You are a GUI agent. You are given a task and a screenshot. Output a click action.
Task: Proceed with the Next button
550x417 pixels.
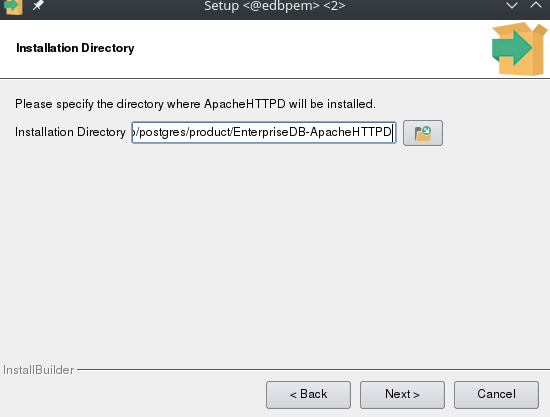click(x=402, y=395)
